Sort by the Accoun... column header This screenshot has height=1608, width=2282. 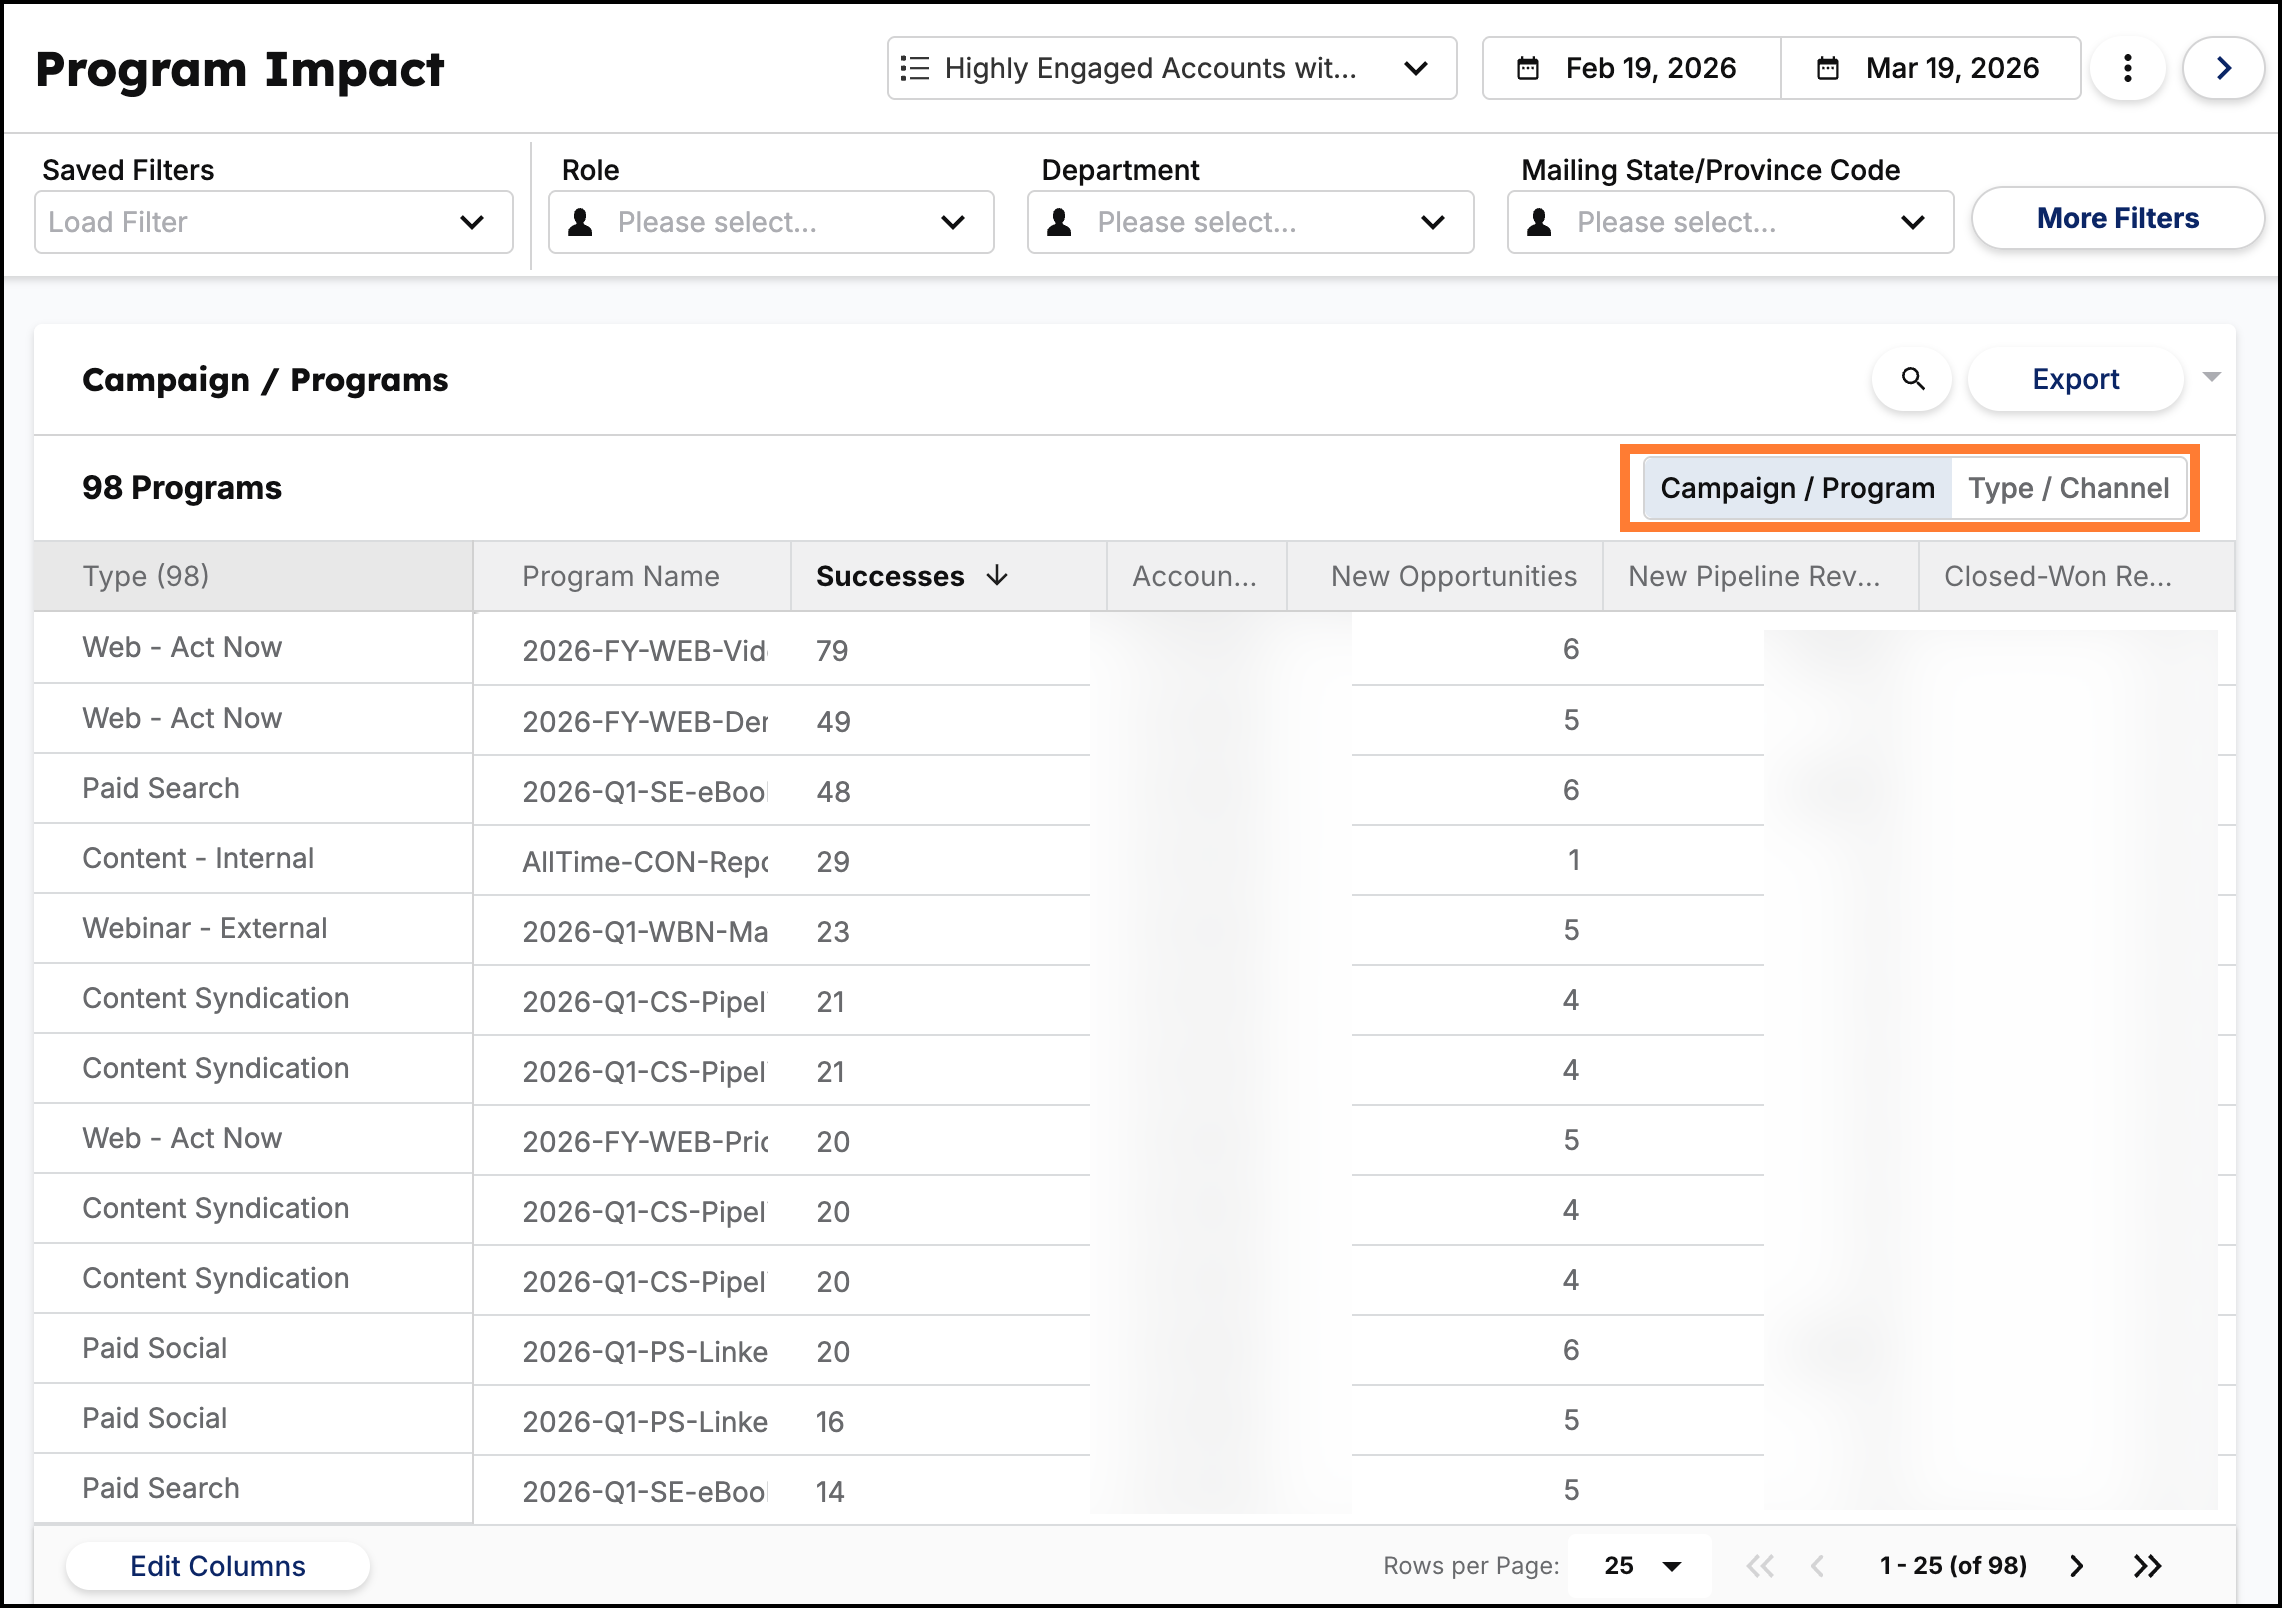1197,576
